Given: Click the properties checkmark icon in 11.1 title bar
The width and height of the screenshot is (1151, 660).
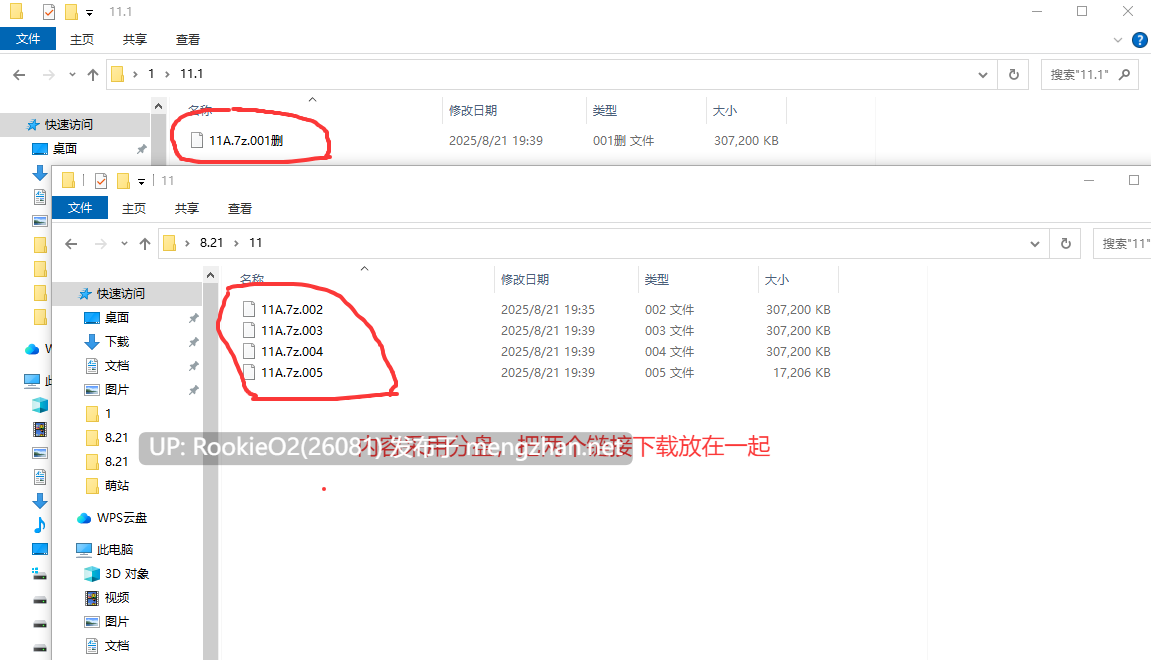Looking at the screenshot, I should tap(49, 12).
